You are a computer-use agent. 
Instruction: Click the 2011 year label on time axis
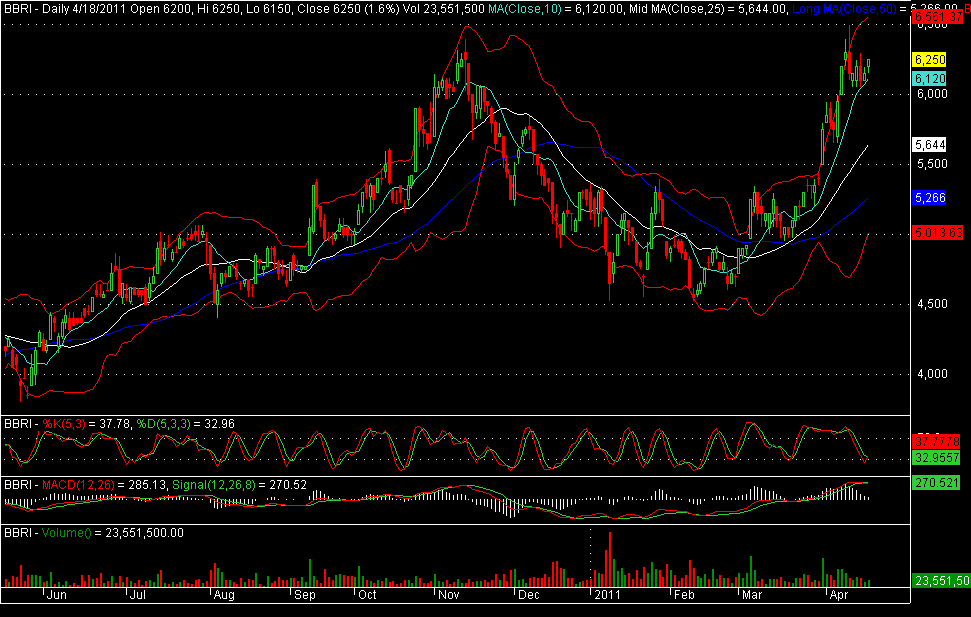(607, 595)
